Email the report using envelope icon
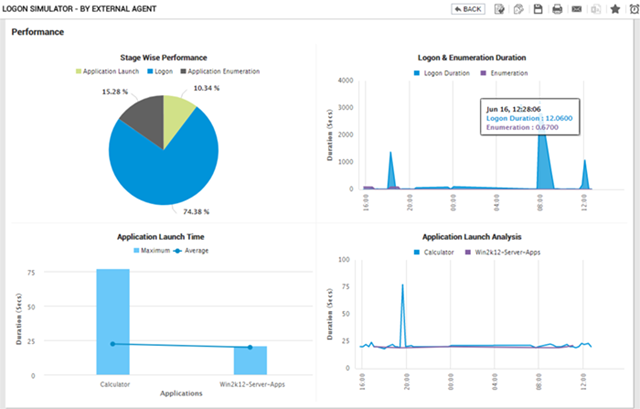Screen dimensions: 640x409 click(576, 9)
